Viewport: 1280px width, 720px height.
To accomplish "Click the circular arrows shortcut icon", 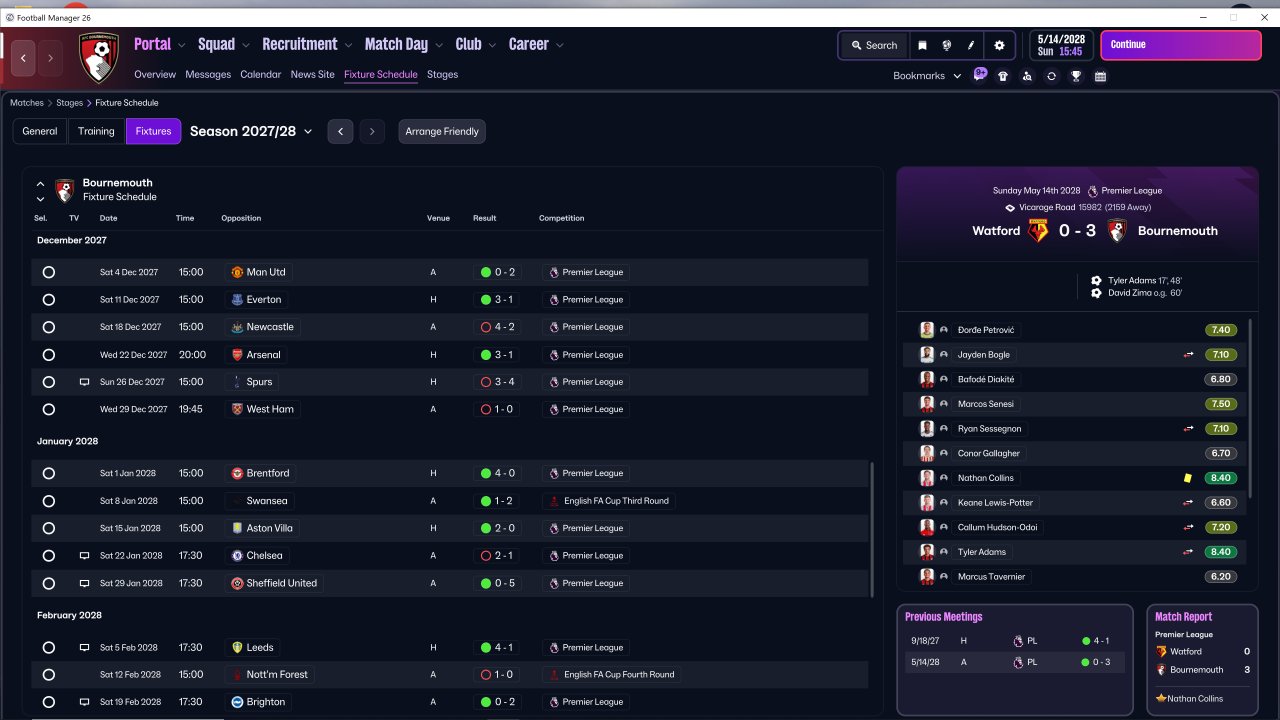I will pos(1051,76).
